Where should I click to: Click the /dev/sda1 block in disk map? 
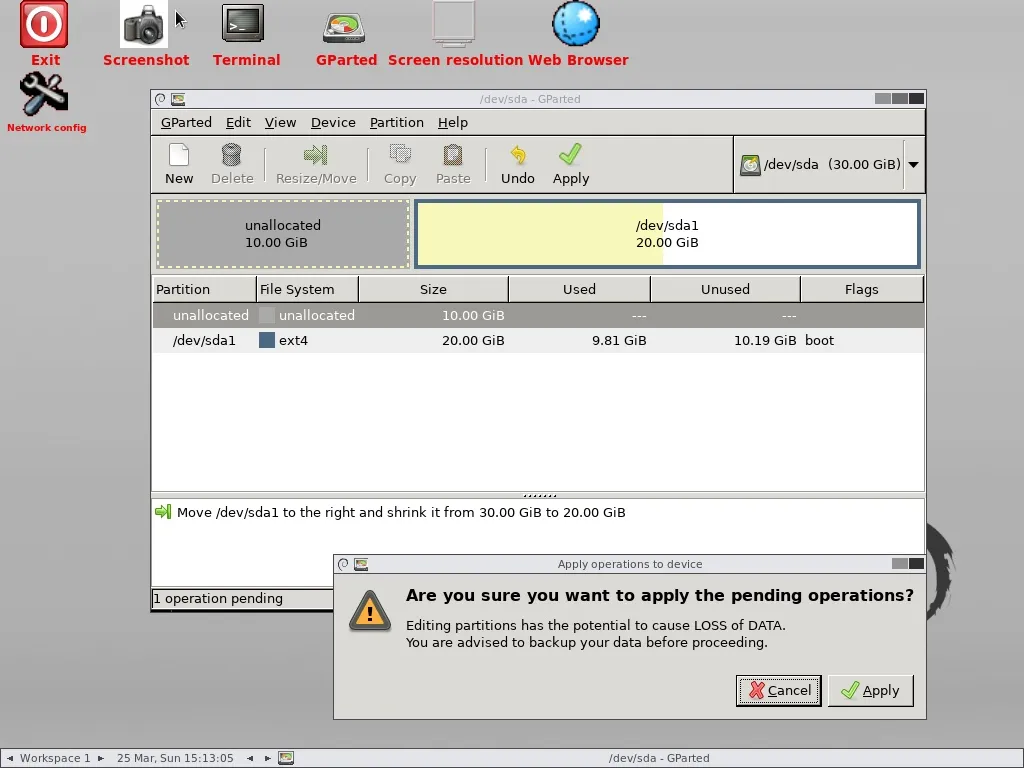(x=667, y=234)
